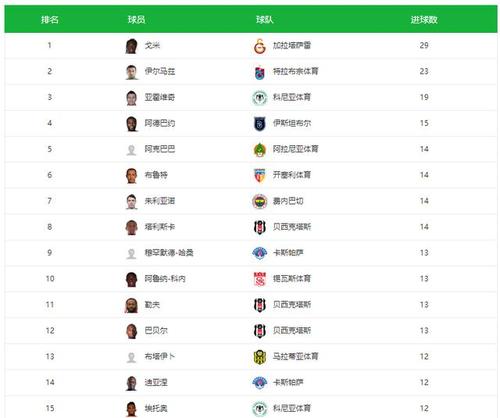Click the Beşiktaş logo in rank 8 row
Image resolution: width=500 pixels, height=418 pixels.
(260, 227)
